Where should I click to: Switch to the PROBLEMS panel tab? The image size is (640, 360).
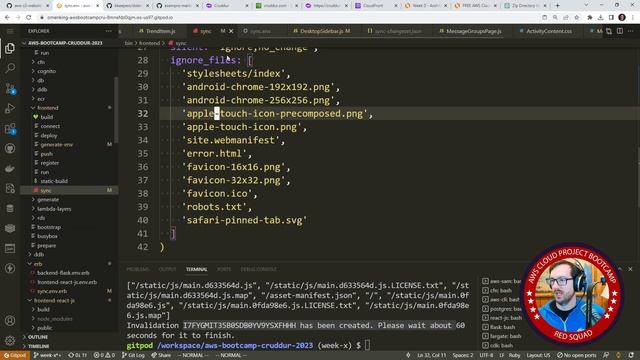click(x=138, y=269)
